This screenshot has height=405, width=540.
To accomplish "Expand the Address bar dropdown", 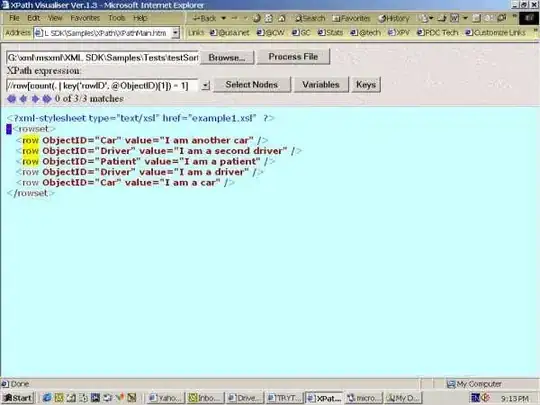I will 176,33.
